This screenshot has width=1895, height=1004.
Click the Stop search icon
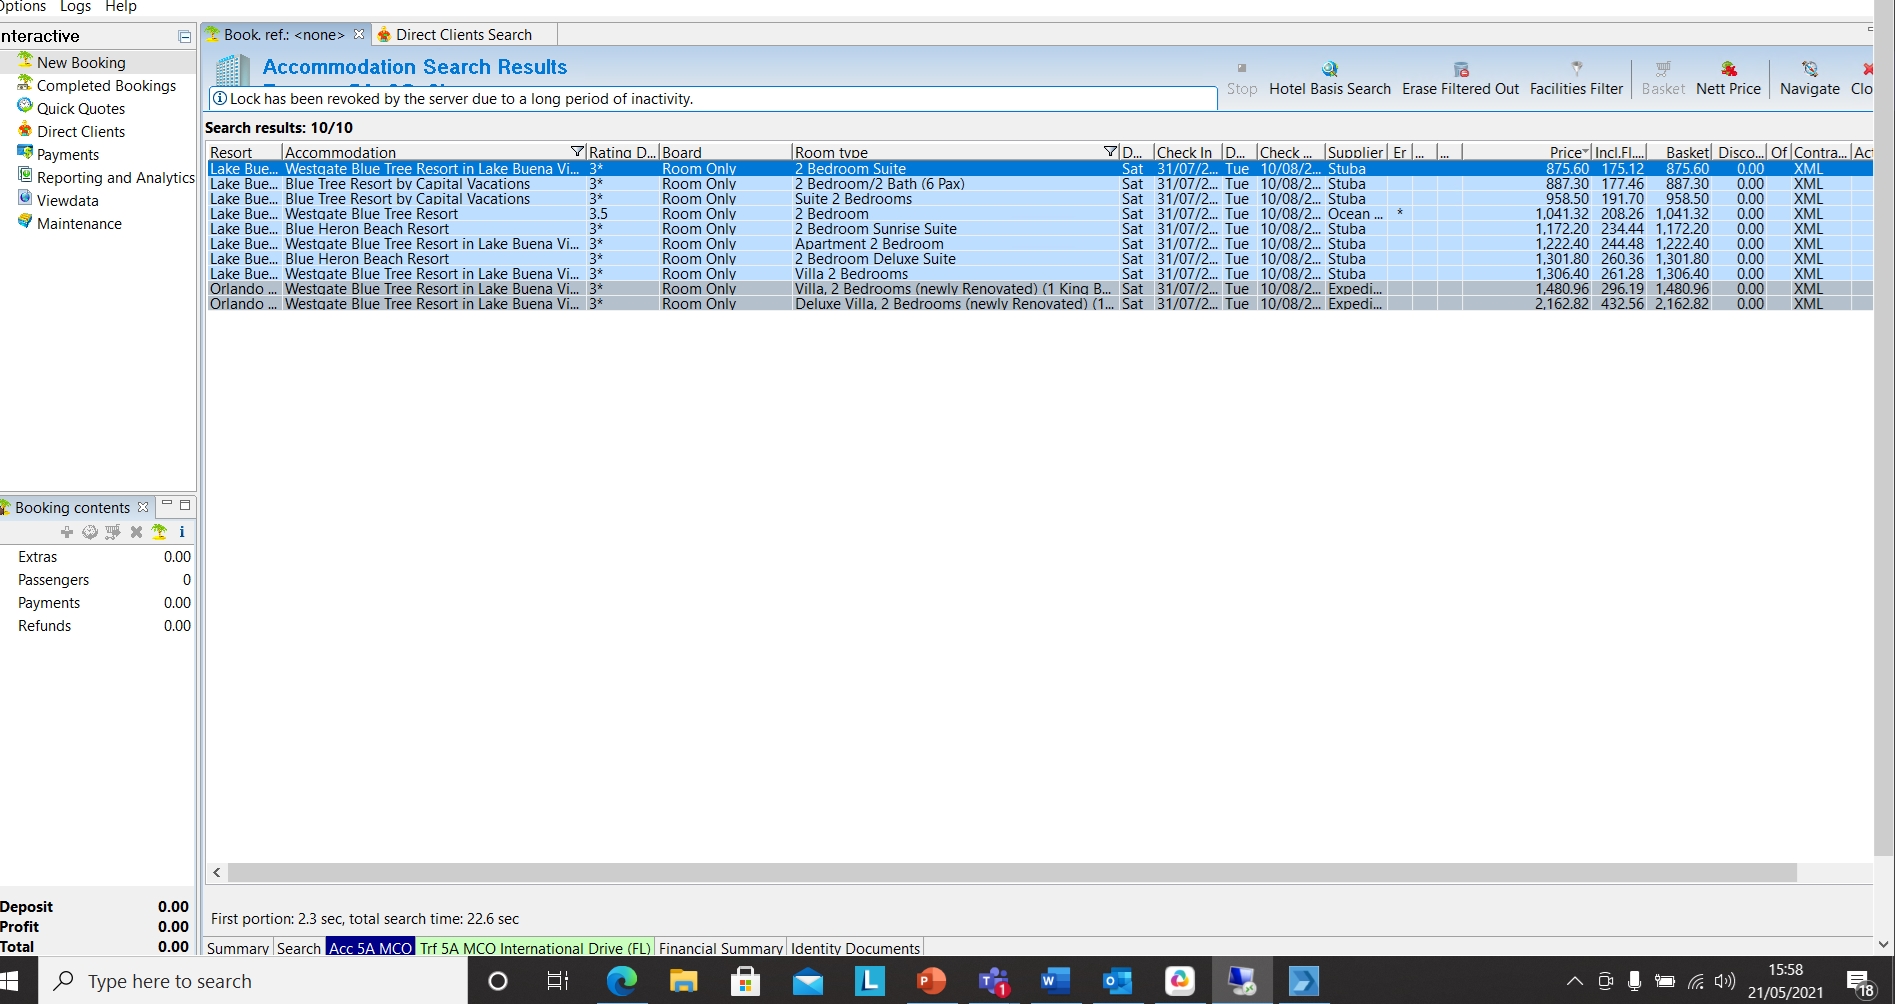coord(1242,69)
